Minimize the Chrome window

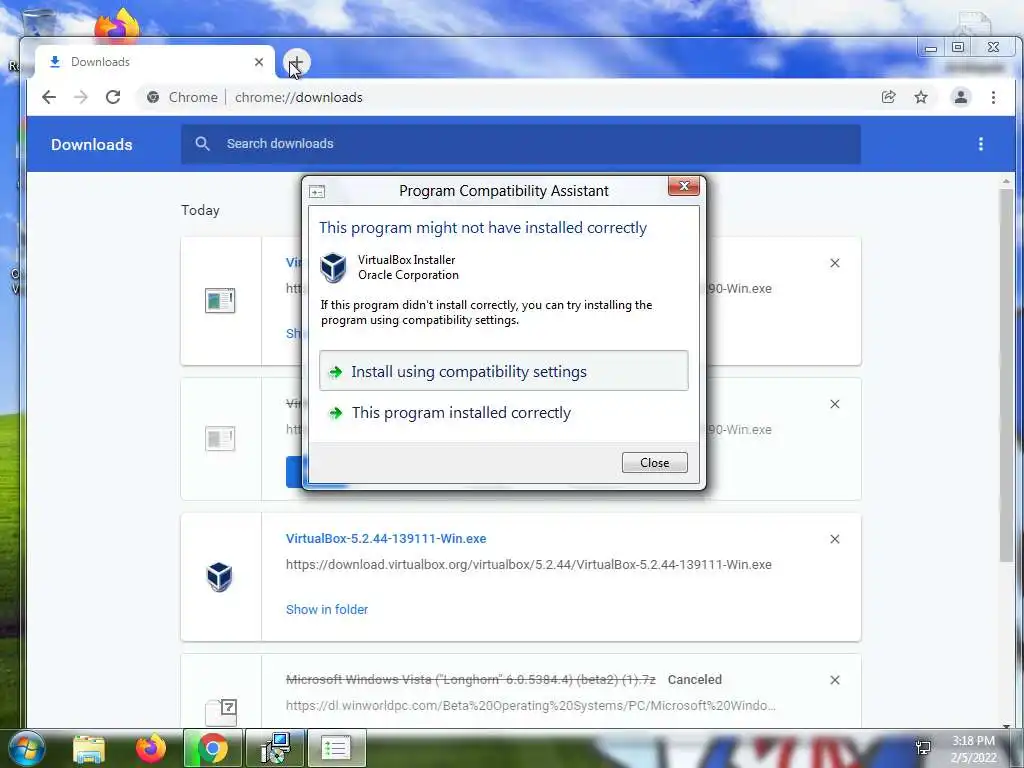(931, 48)
